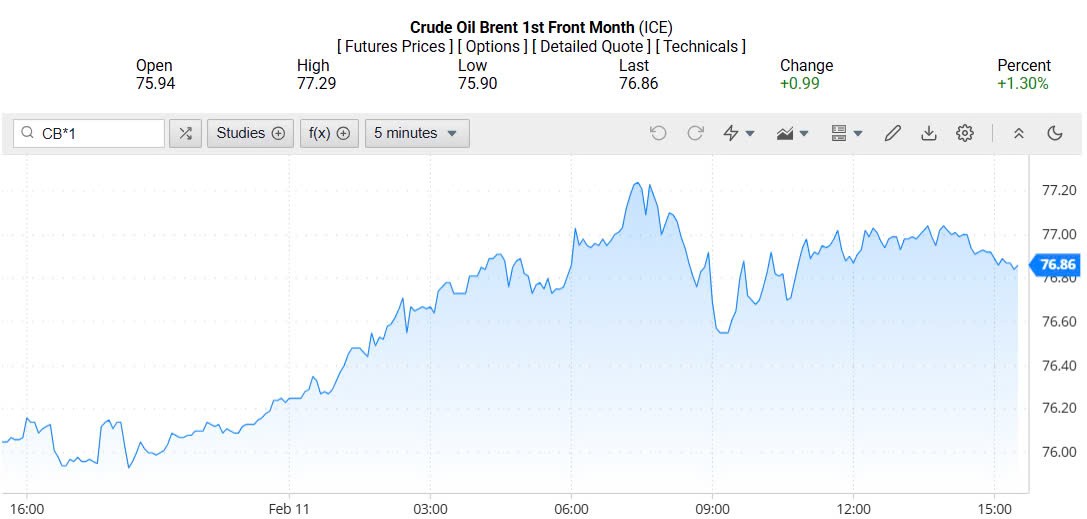Toggle dark mode moon icon

click(x=1054, y=133)
